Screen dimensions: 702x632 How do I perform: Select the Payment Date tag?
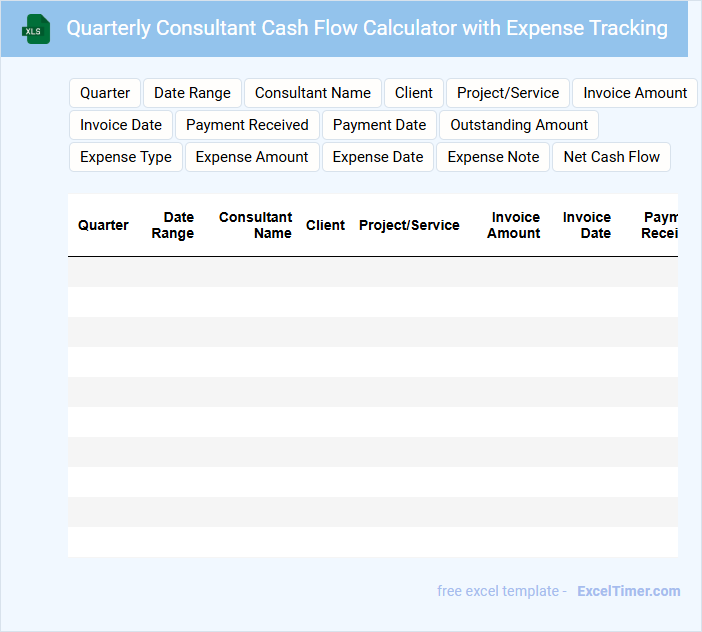[x=379, y=125]
